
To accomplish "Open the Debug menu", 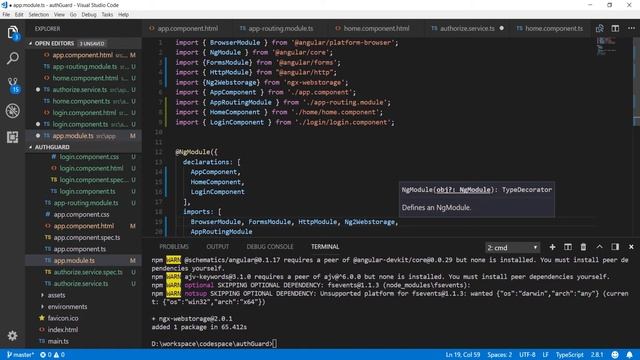I will [x=89, y=15].
